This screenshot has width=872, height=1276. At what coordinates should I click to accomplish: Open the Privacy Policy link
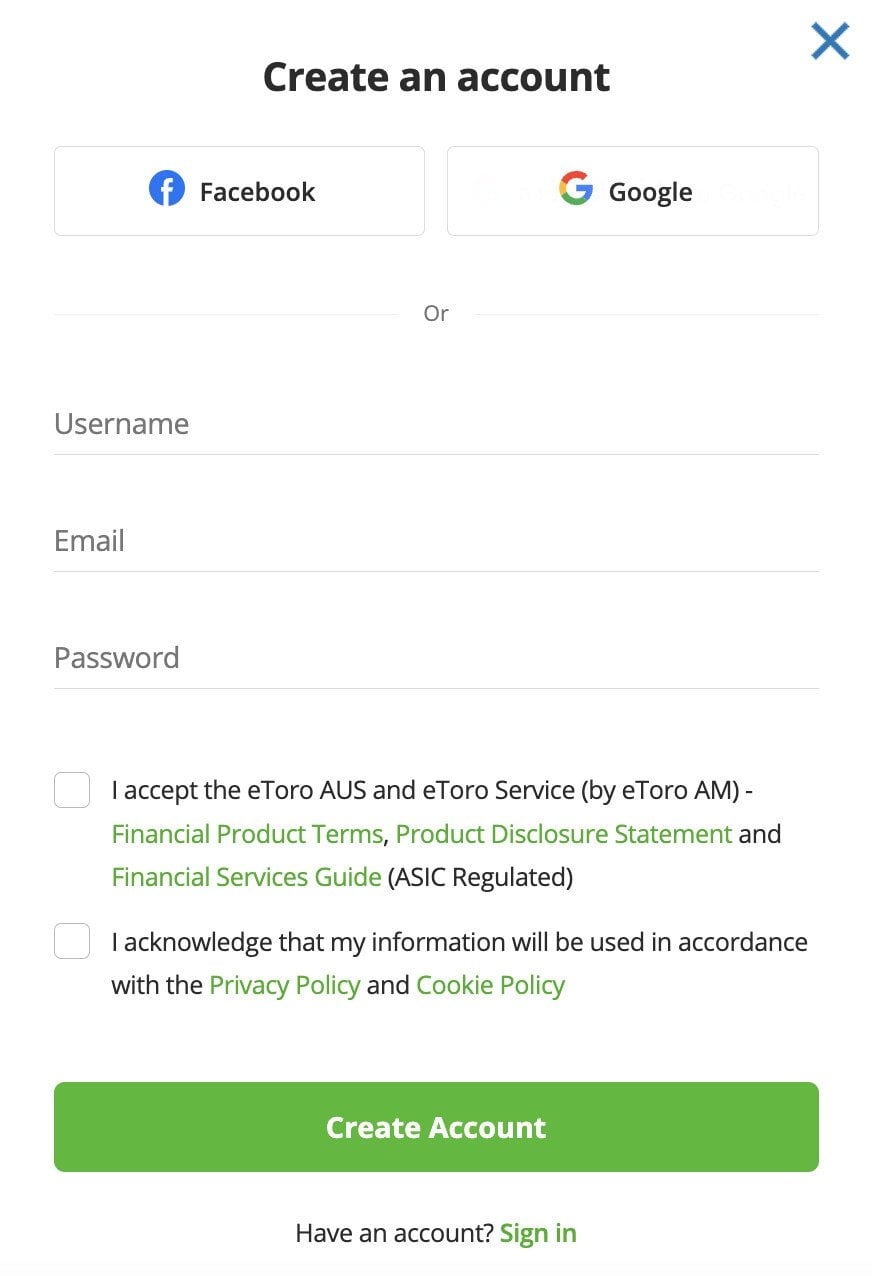coord(284,985)
